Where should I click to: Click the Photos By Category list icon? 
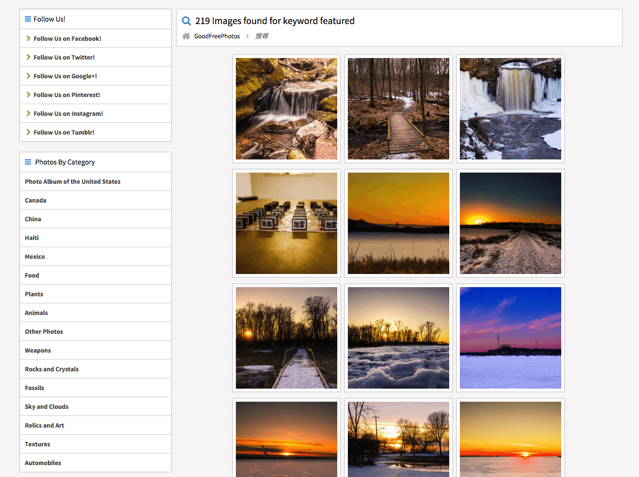28,162
